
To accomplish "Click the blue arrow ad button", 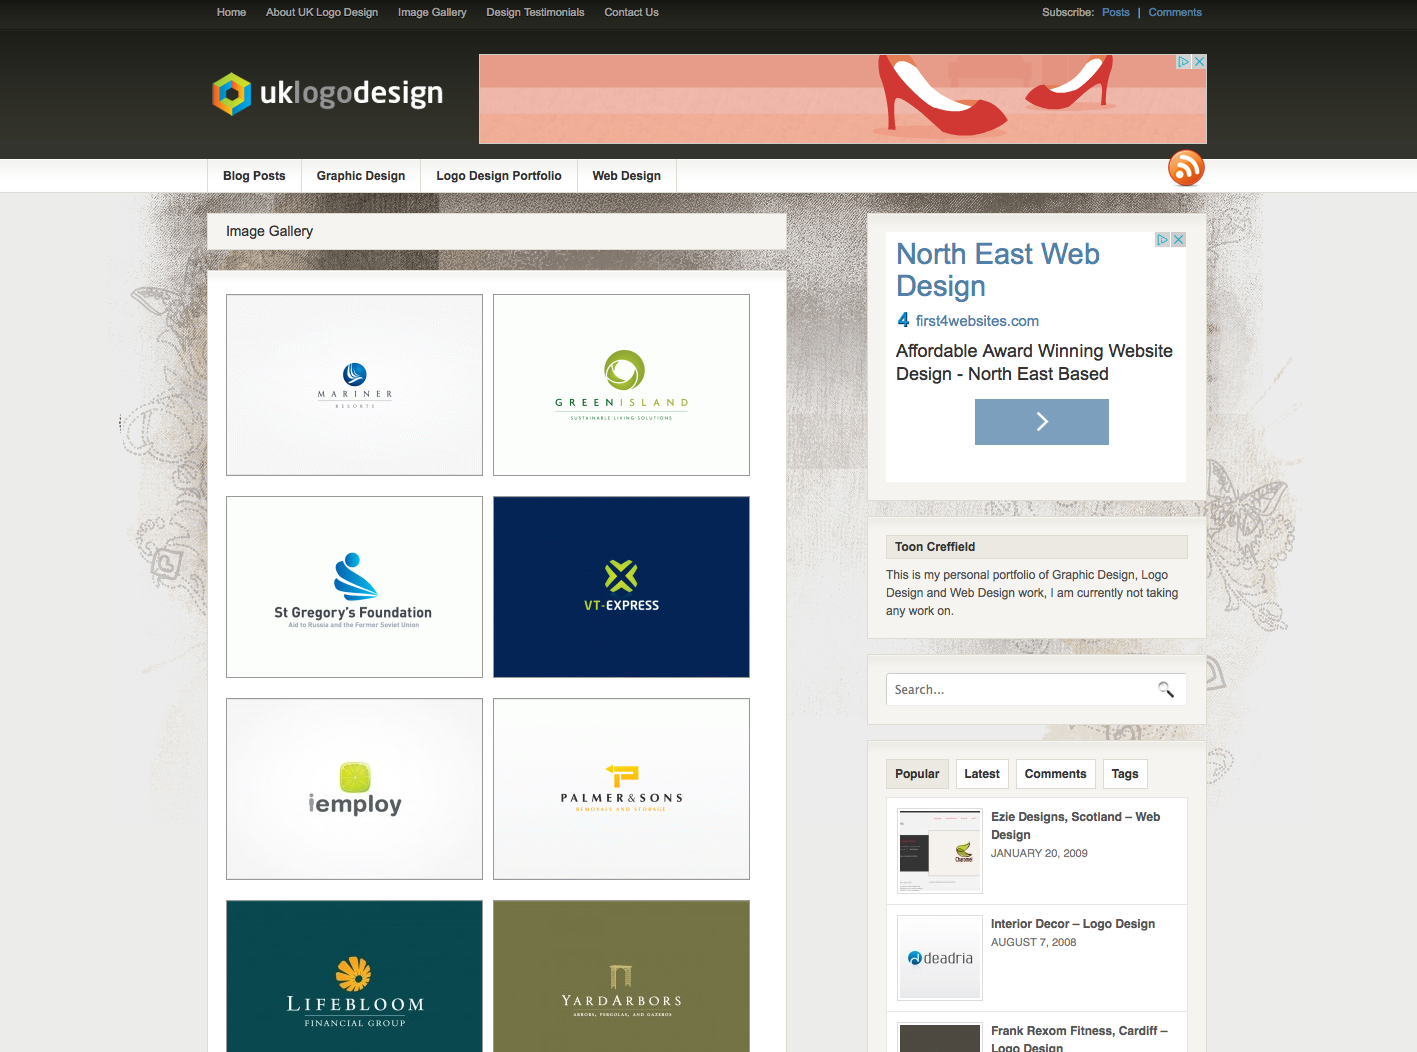I will click(1042, 422).
